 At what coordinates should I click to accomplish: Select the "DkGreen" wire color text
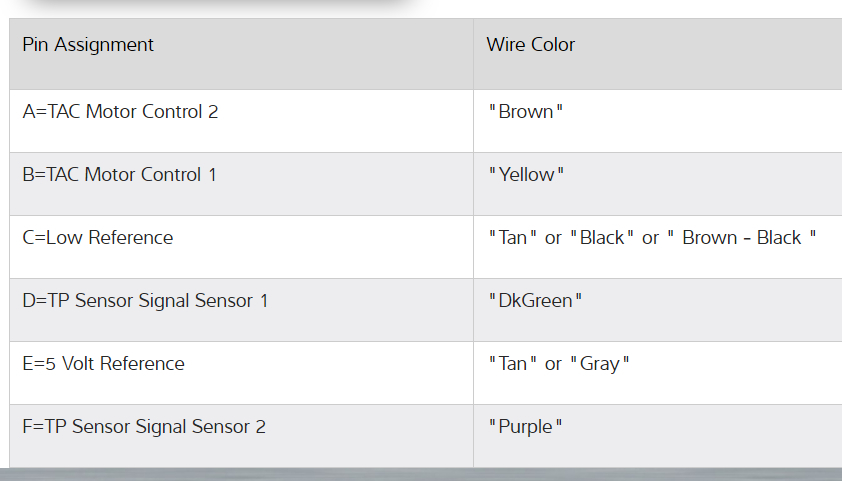535,301
